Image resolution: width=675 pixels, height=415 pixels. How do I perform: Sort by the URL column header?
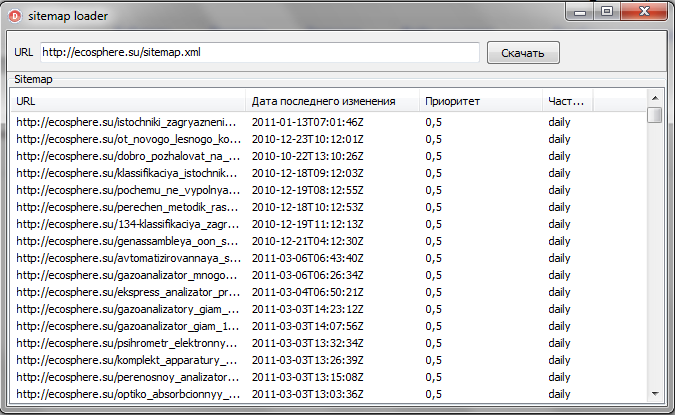(x=128, y=101)
